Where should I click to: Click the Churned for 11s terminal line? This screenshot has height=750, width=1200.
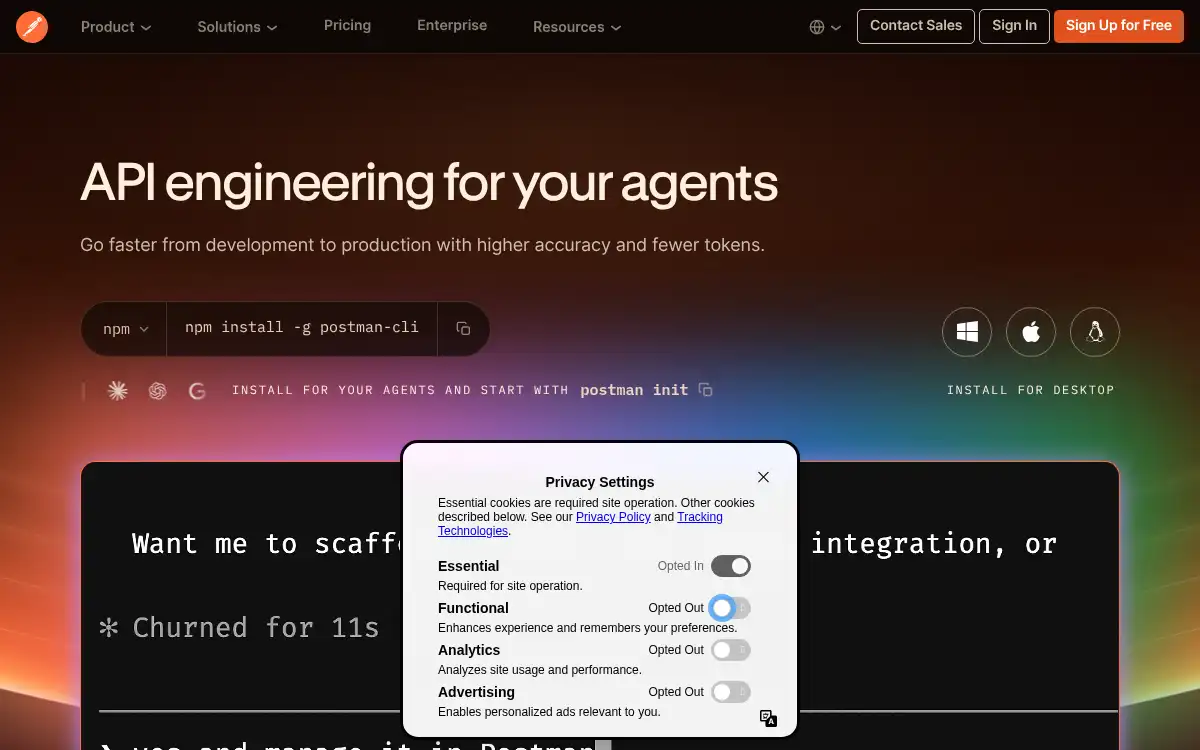pyautogui.click(x=239, y=628)
